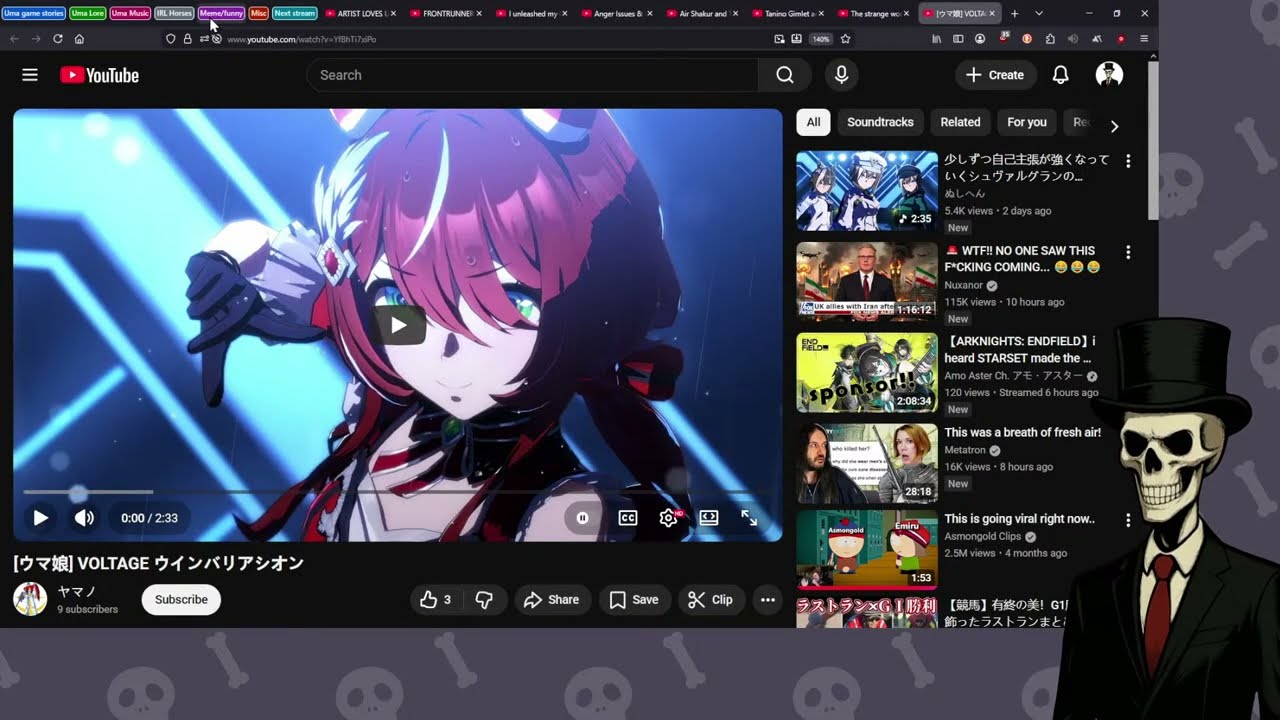Open more actions under the video
The width and height of the screenshot is (1280, 720).
(x=768, y=600)
